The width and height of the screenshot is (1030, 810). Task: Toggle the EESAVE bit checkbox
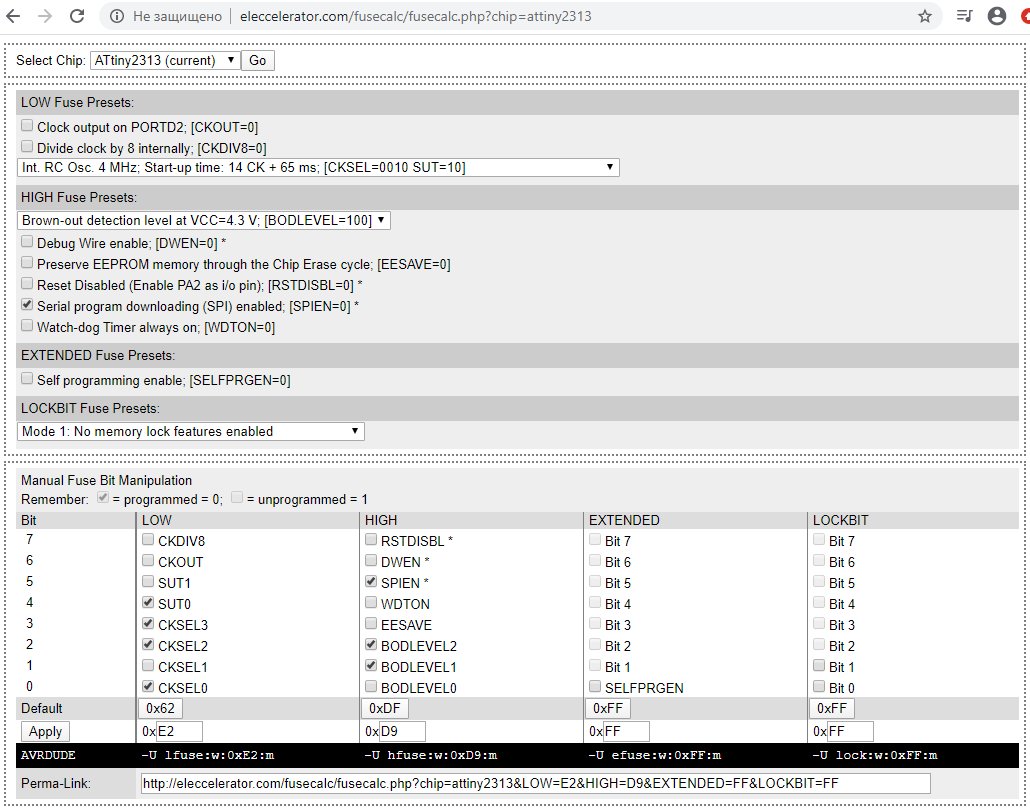click(371, 623)
